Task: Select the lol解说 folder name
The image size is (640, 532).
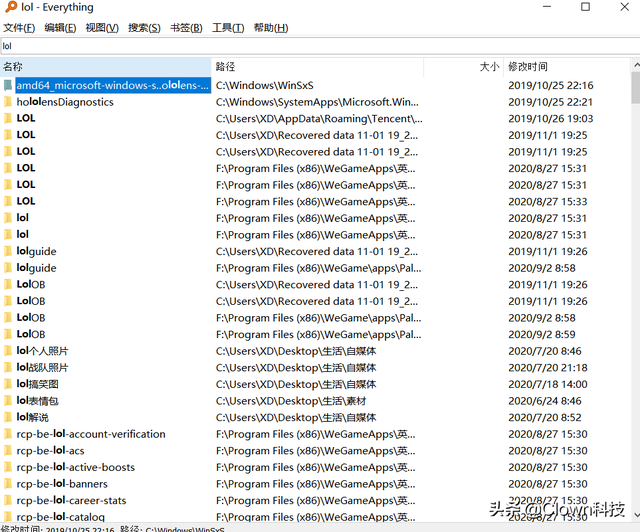Action: [x=32, y=417]
